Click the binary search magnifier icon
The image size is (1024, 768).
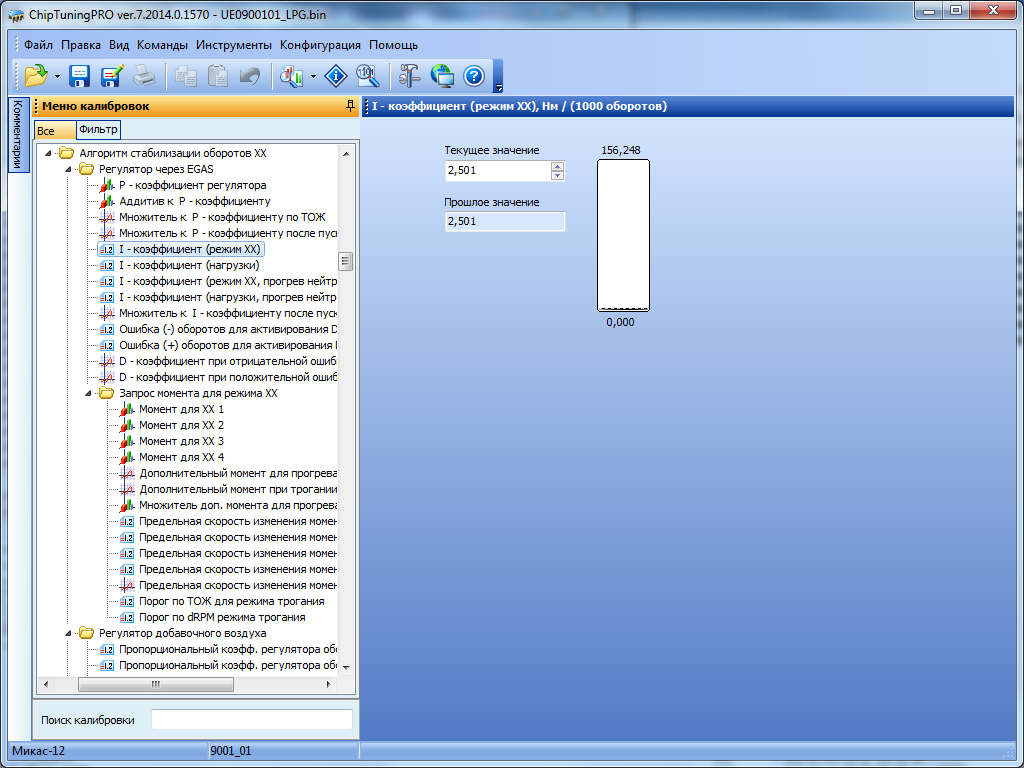pyautogui.click(x=367, y=76)
